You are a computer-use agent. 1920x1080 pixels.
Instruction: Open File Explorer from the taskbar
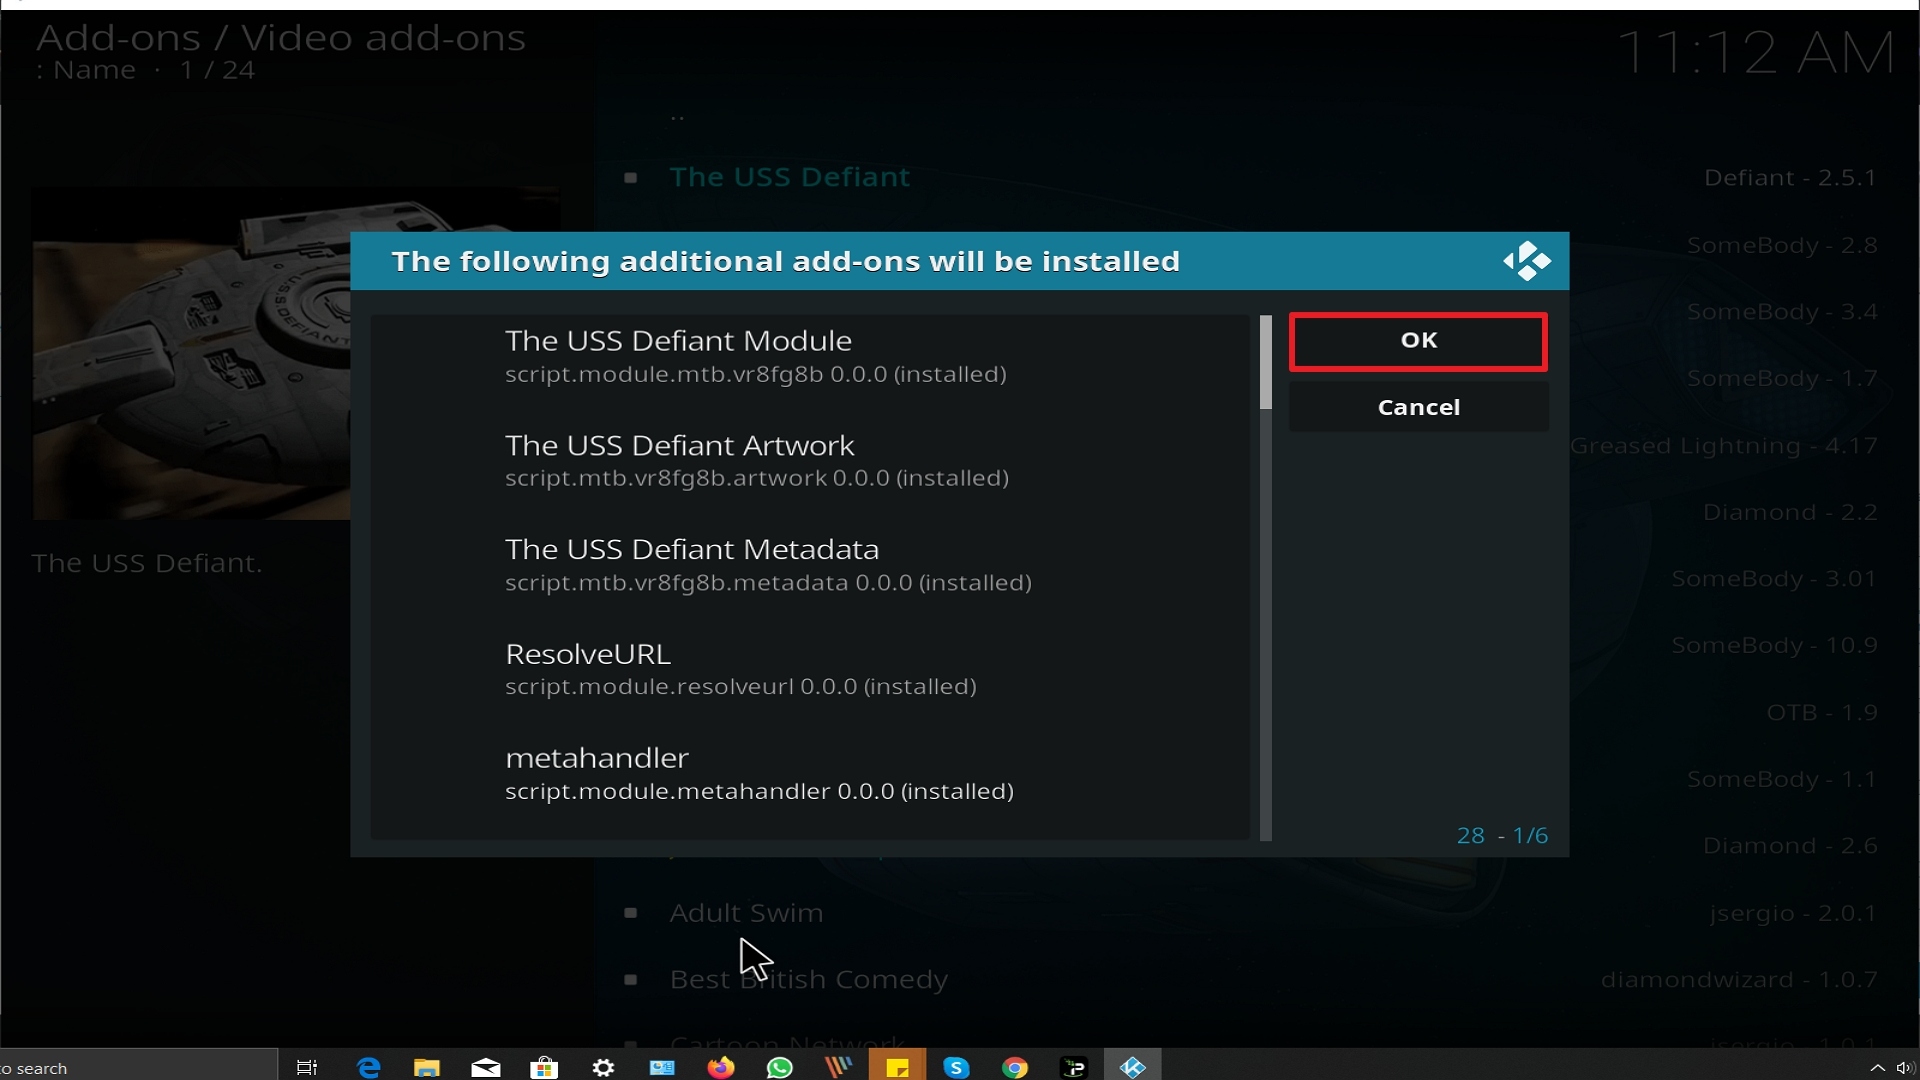point(427,1067)
